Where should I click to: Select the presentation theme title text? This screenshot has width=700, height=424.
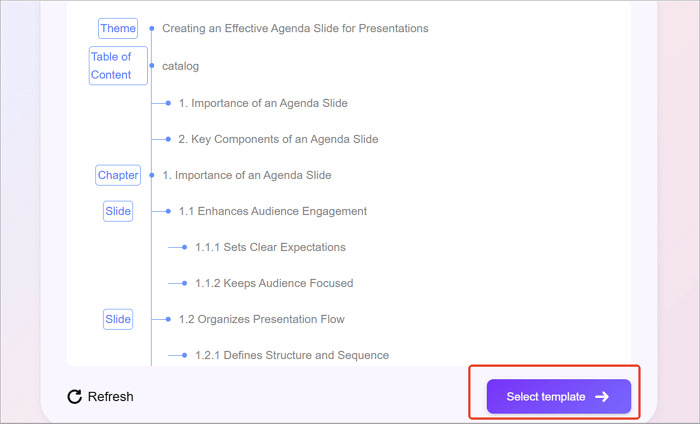[295, 29]
